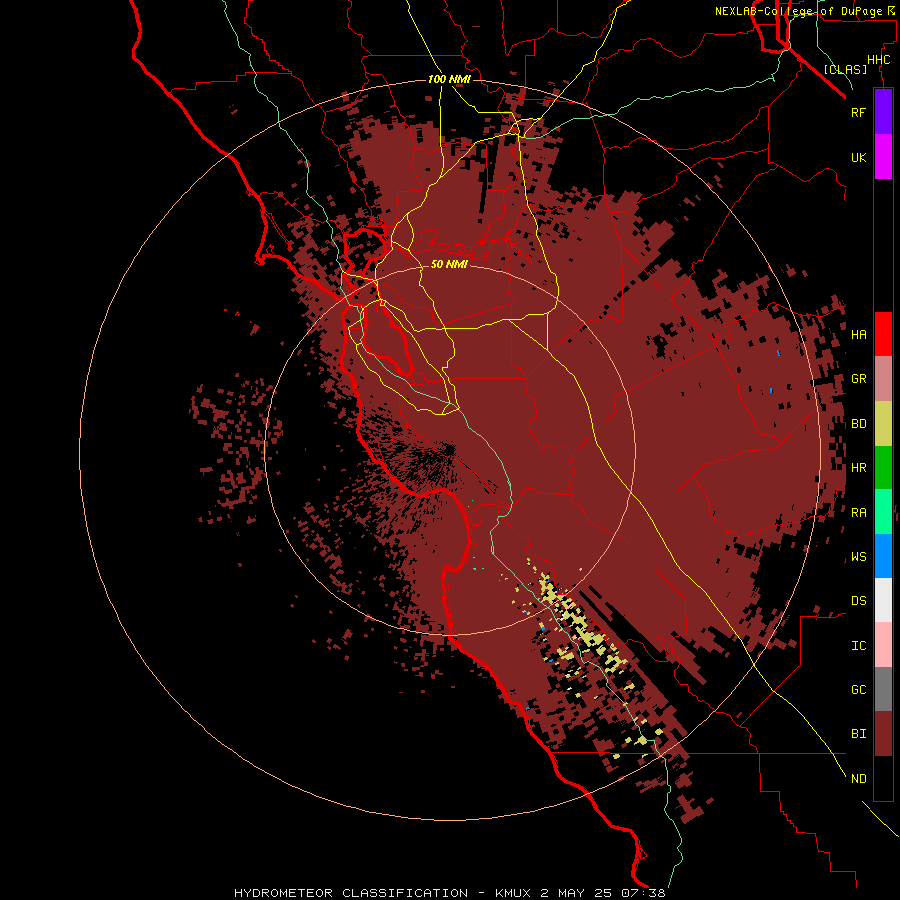Click the gray GC legend color swatch
Screen dimensions: 900x900
coord(883,689)
